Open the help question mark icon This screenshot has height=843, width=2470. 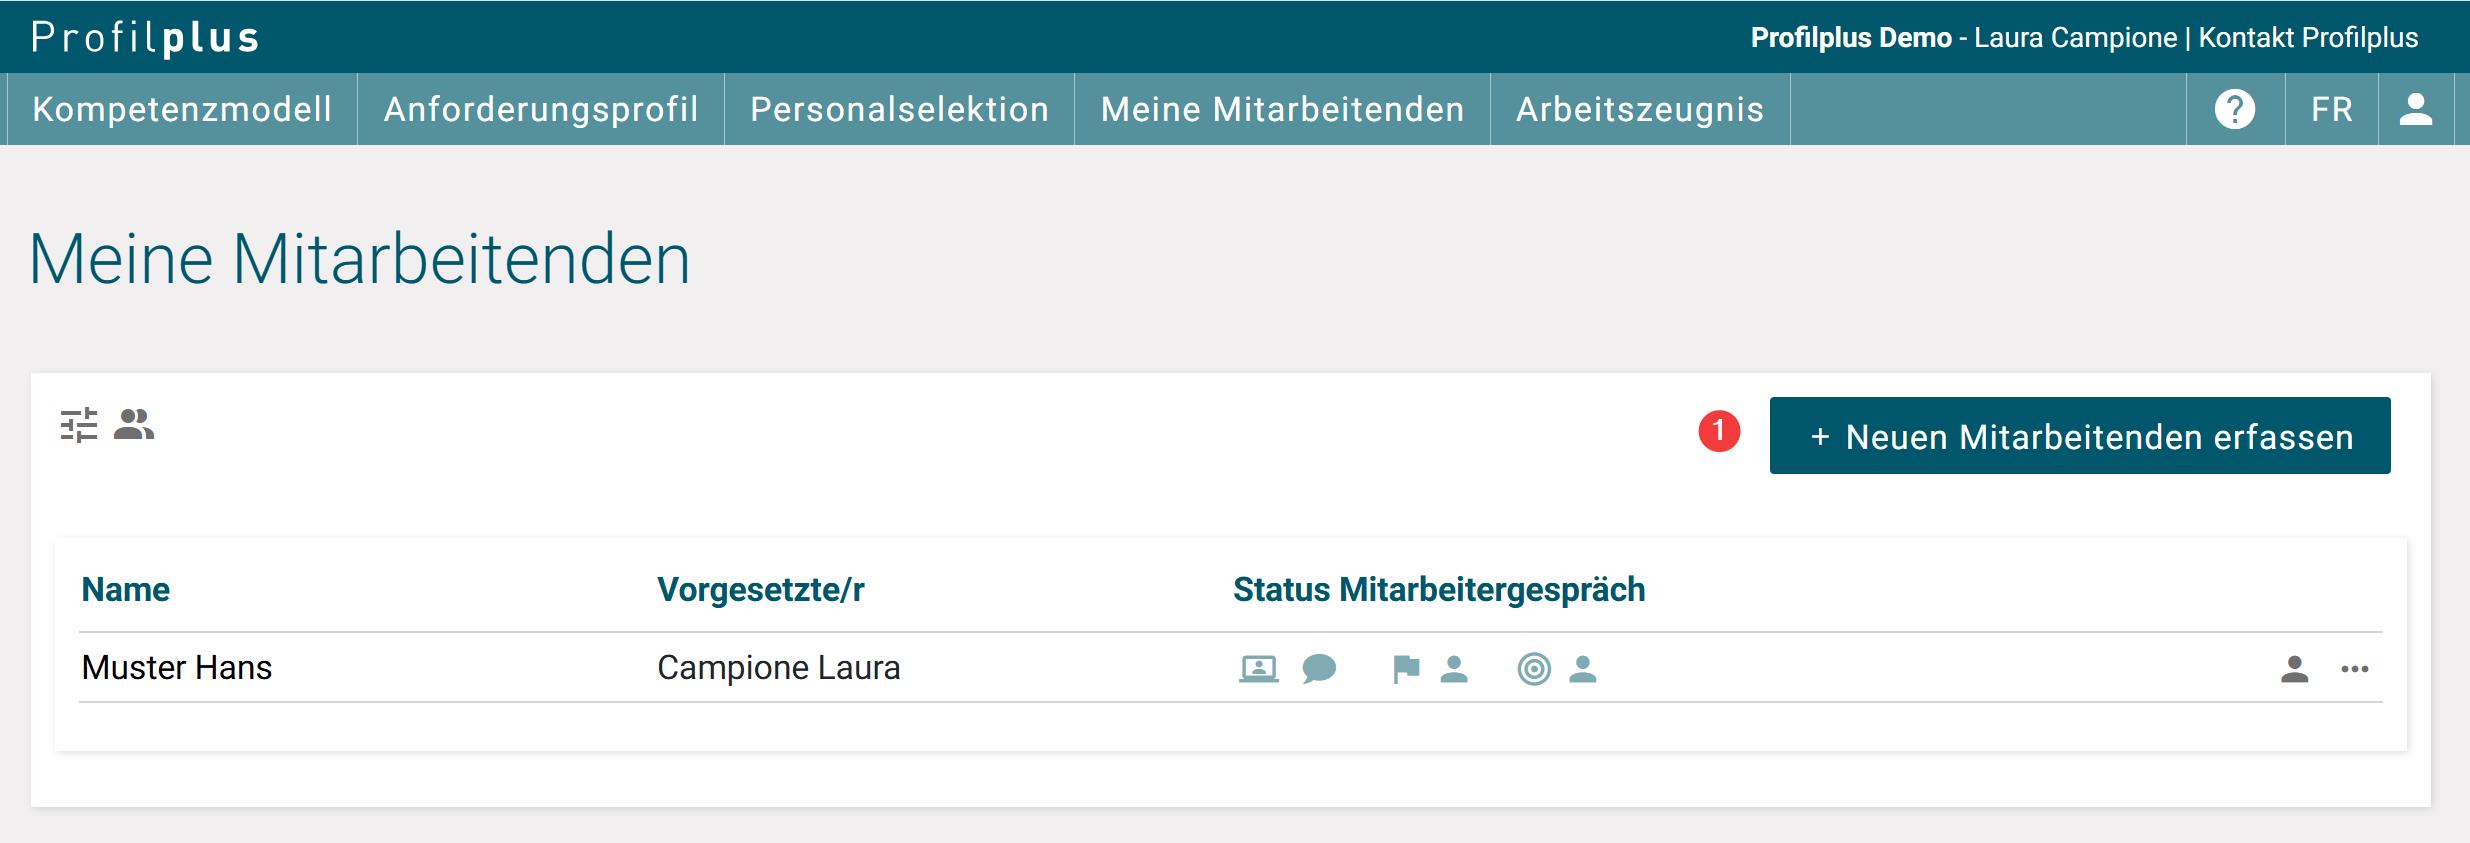tap(2234, 109)
